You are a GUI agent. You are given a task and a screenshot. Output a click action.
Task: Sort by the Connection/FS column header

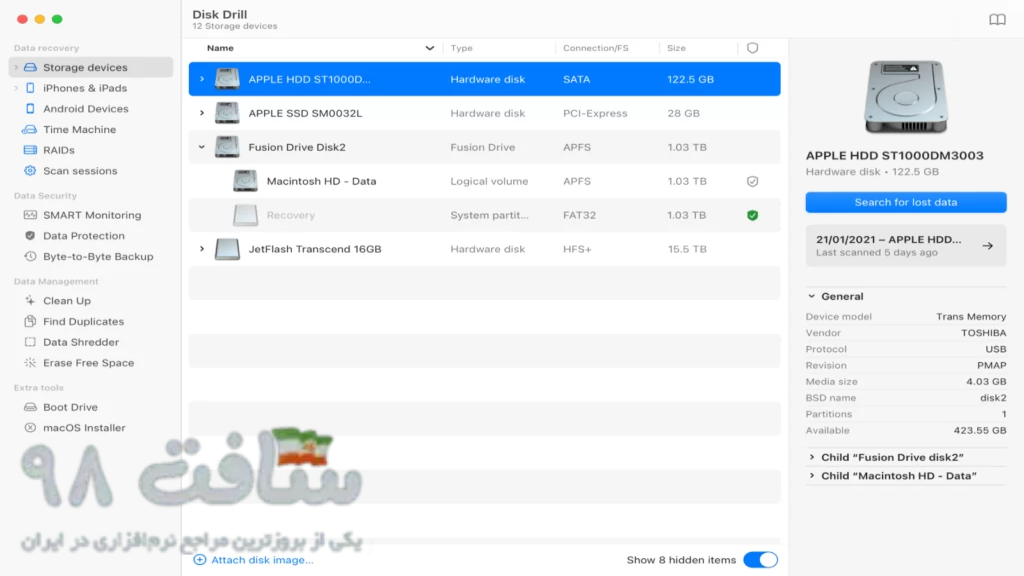tap(596, 48)
